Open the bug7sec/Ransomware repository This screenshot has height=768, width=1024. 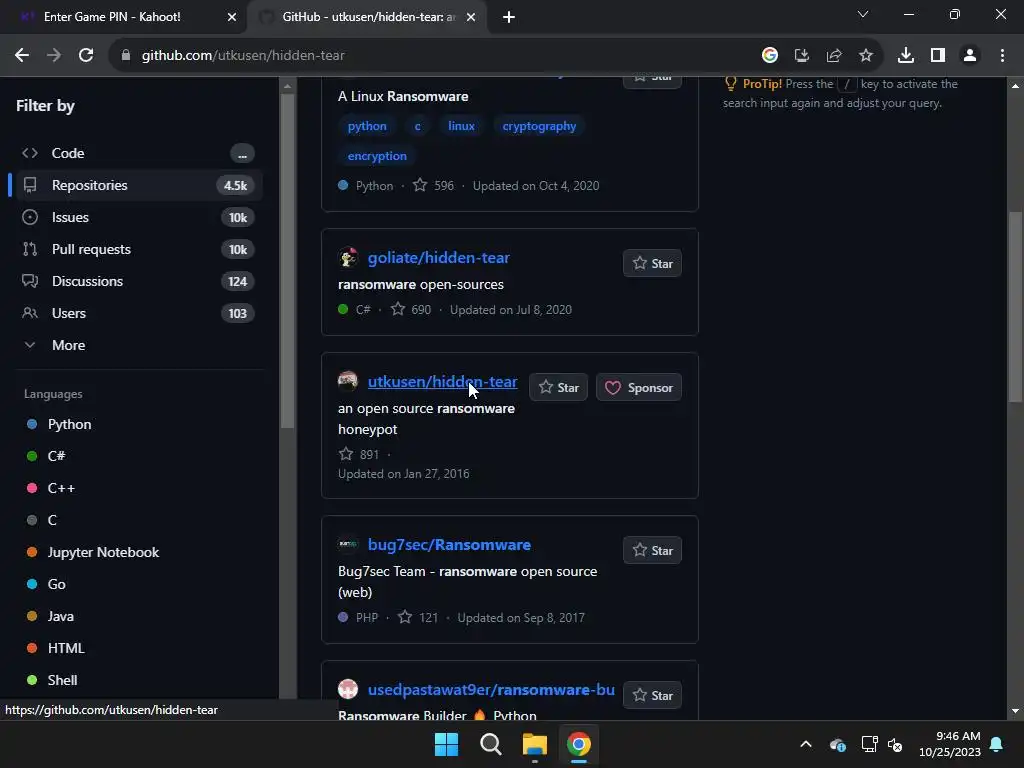[x=449, y=545]
